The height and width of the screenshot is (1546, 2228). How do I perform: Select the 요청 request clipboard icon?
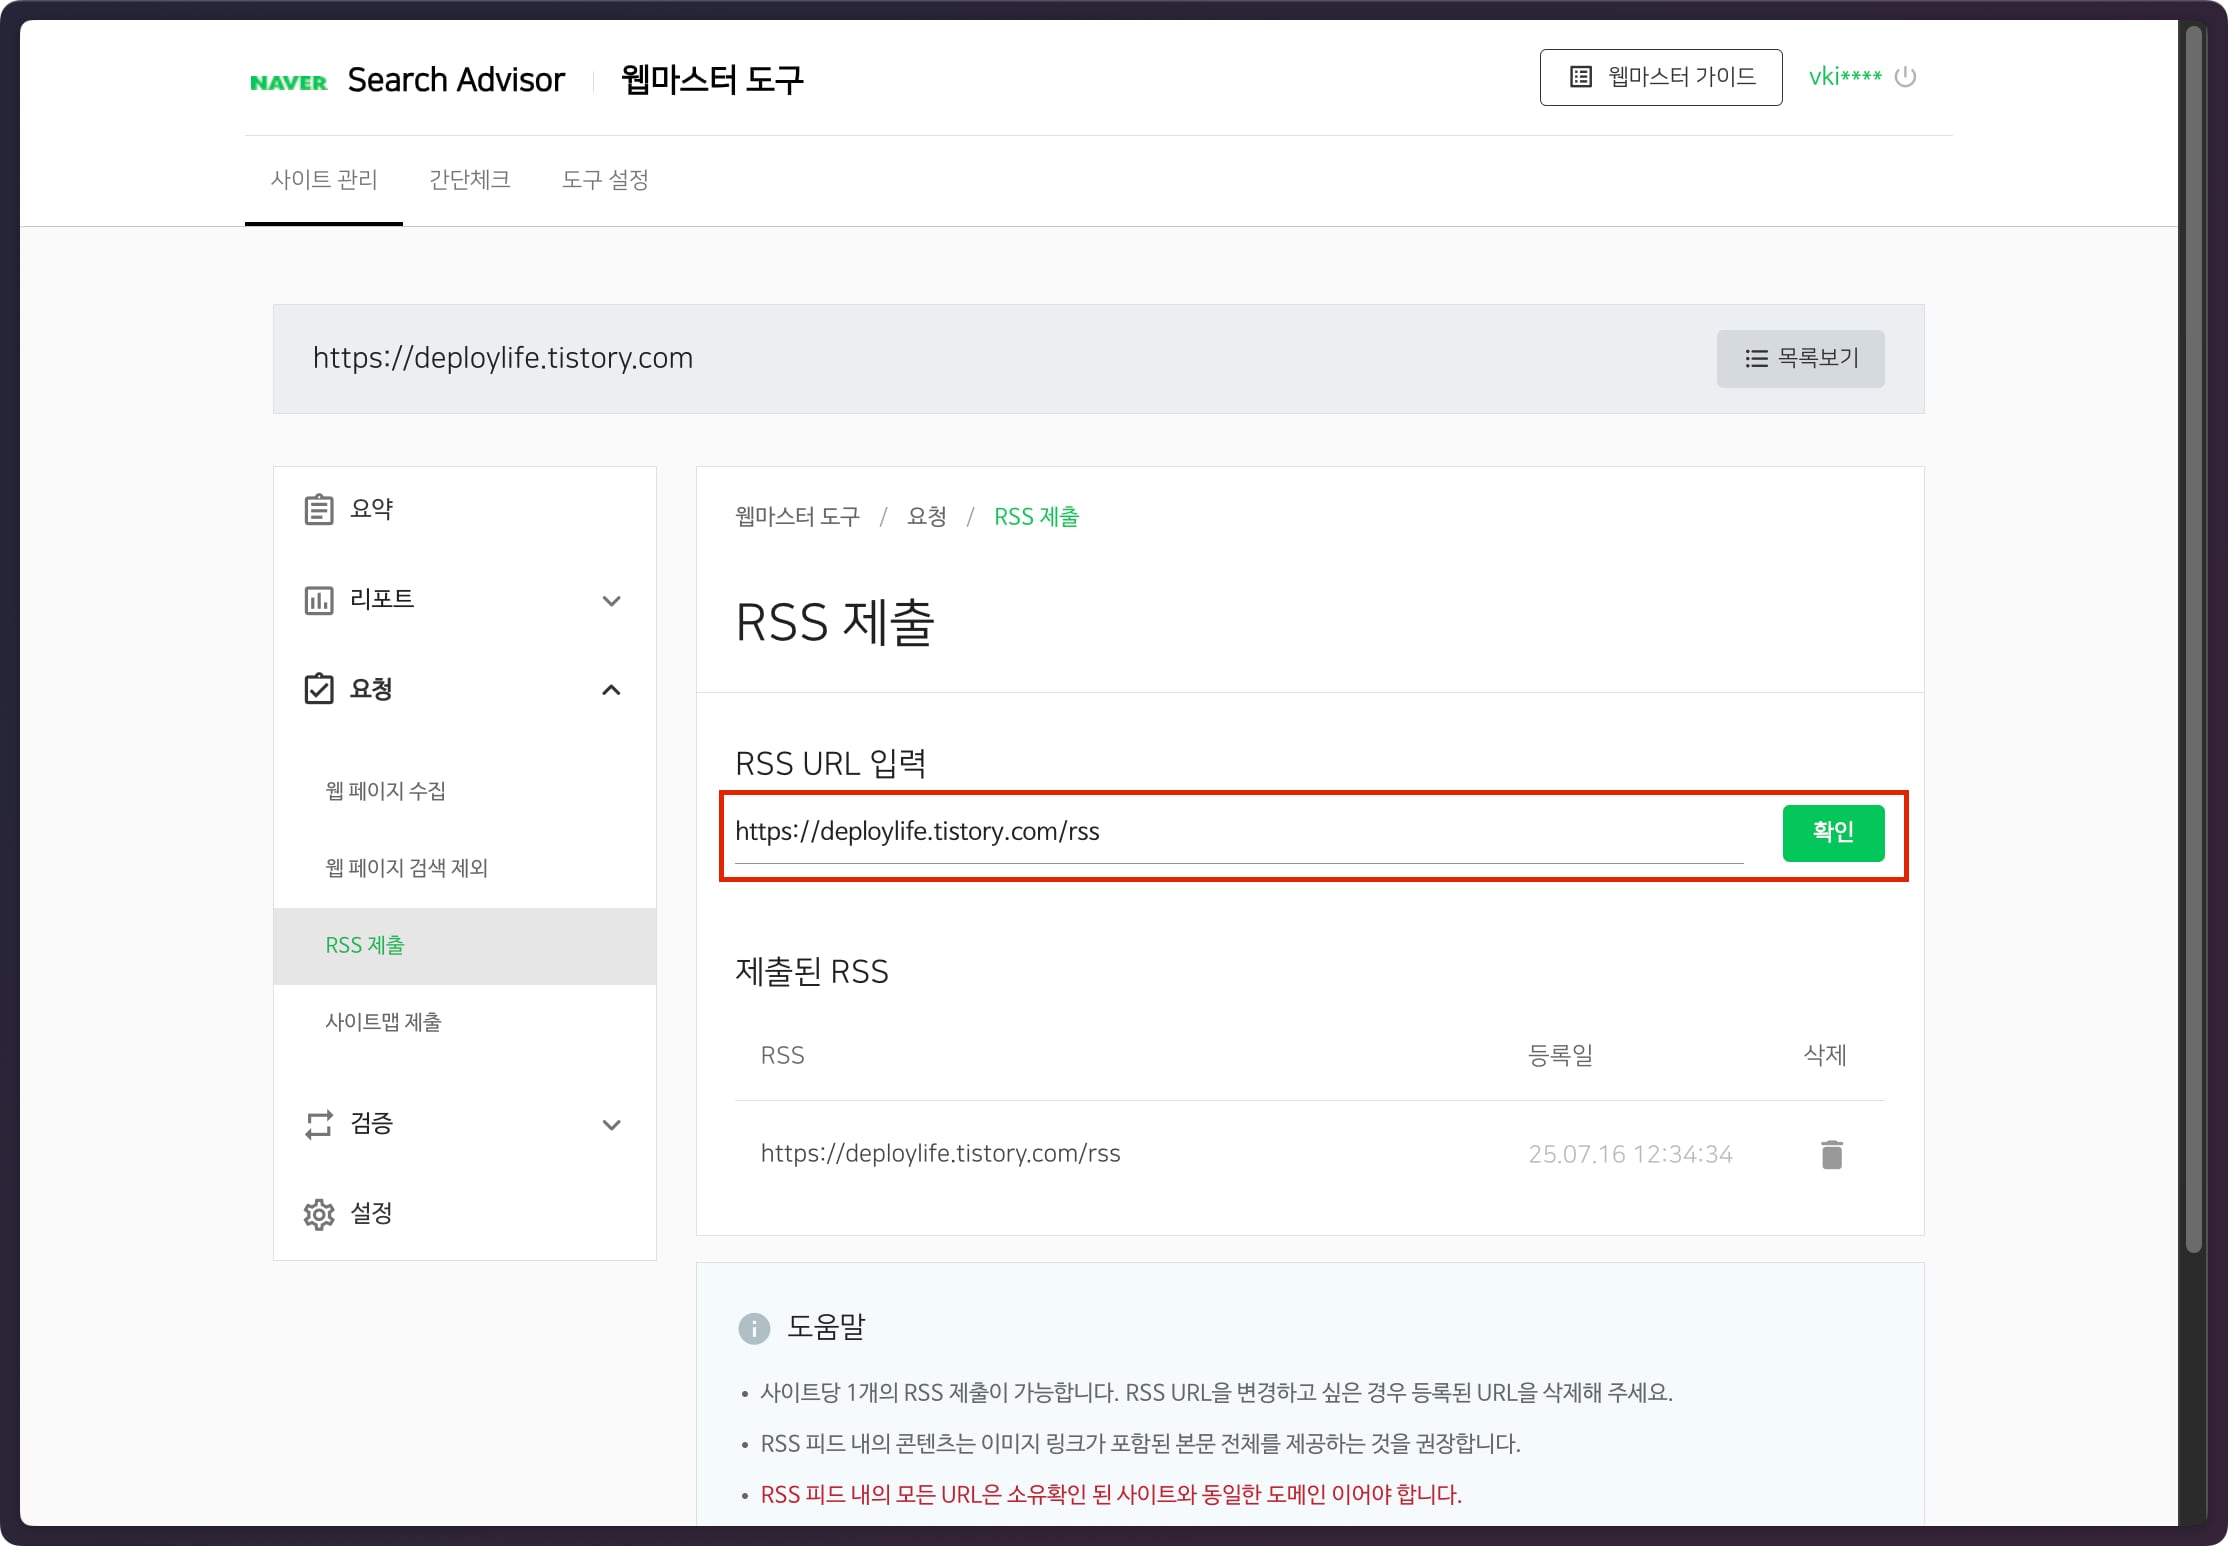point(318,689)
